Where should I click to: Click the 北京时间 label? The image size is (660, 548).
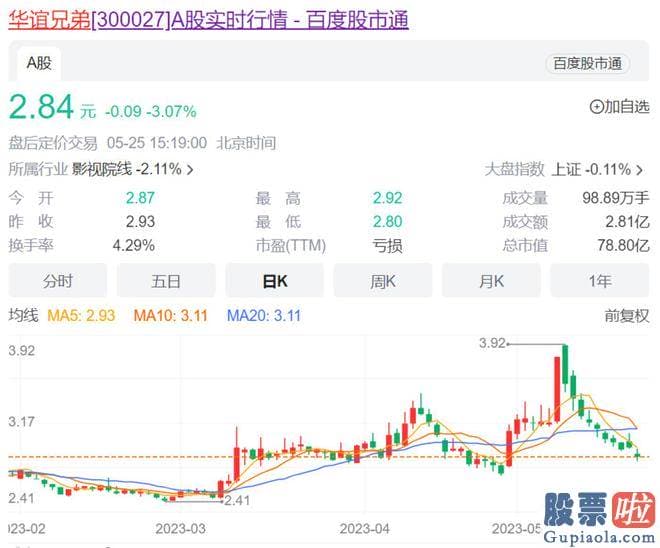click(246, 143)
